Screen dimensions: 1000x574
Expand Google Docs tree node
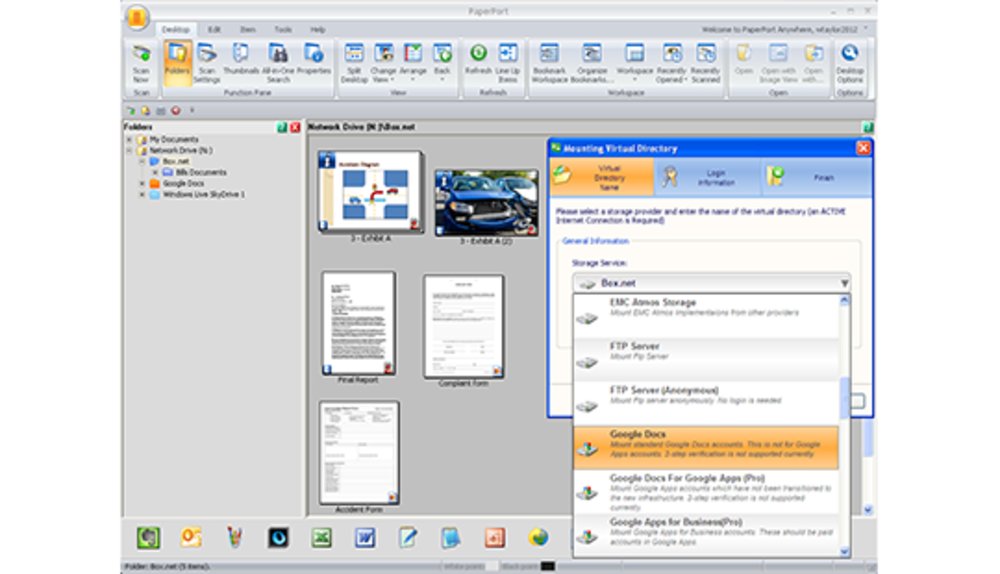tap(142, 184)
